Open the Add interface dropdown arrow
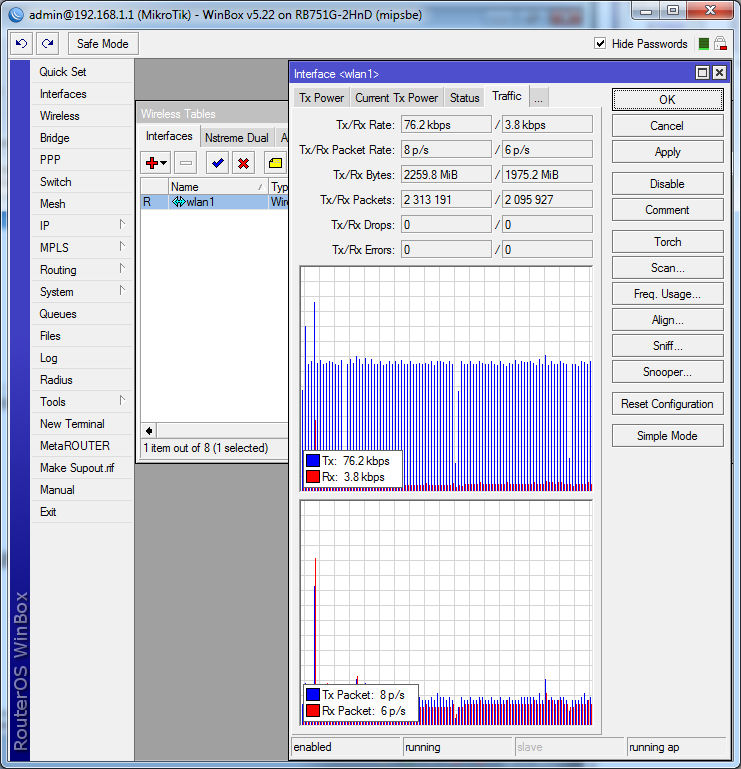 [164, 163]
